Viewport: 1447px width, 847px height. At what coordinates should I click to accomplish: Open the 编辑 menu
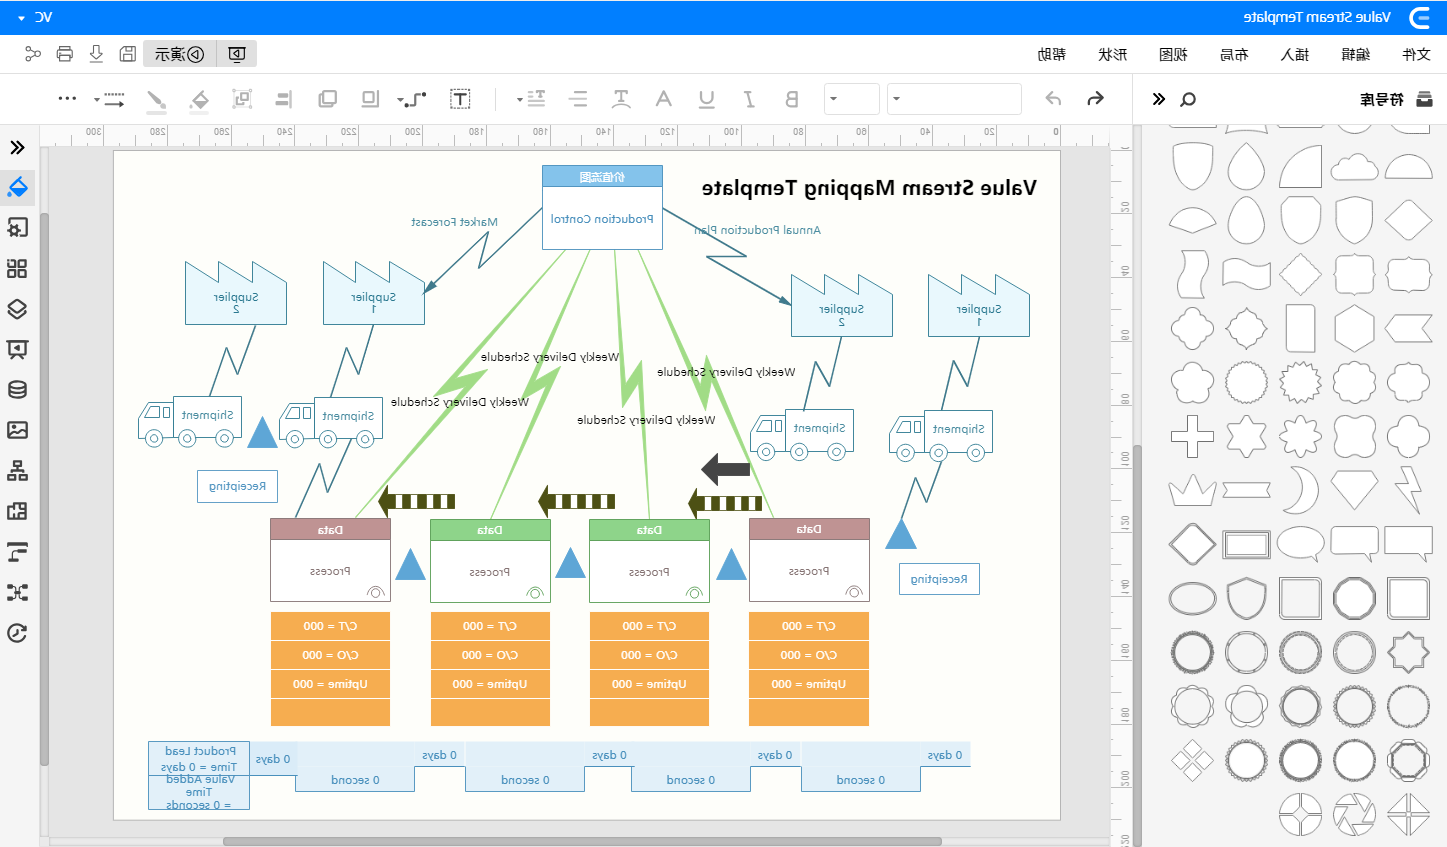(1356, 54)
